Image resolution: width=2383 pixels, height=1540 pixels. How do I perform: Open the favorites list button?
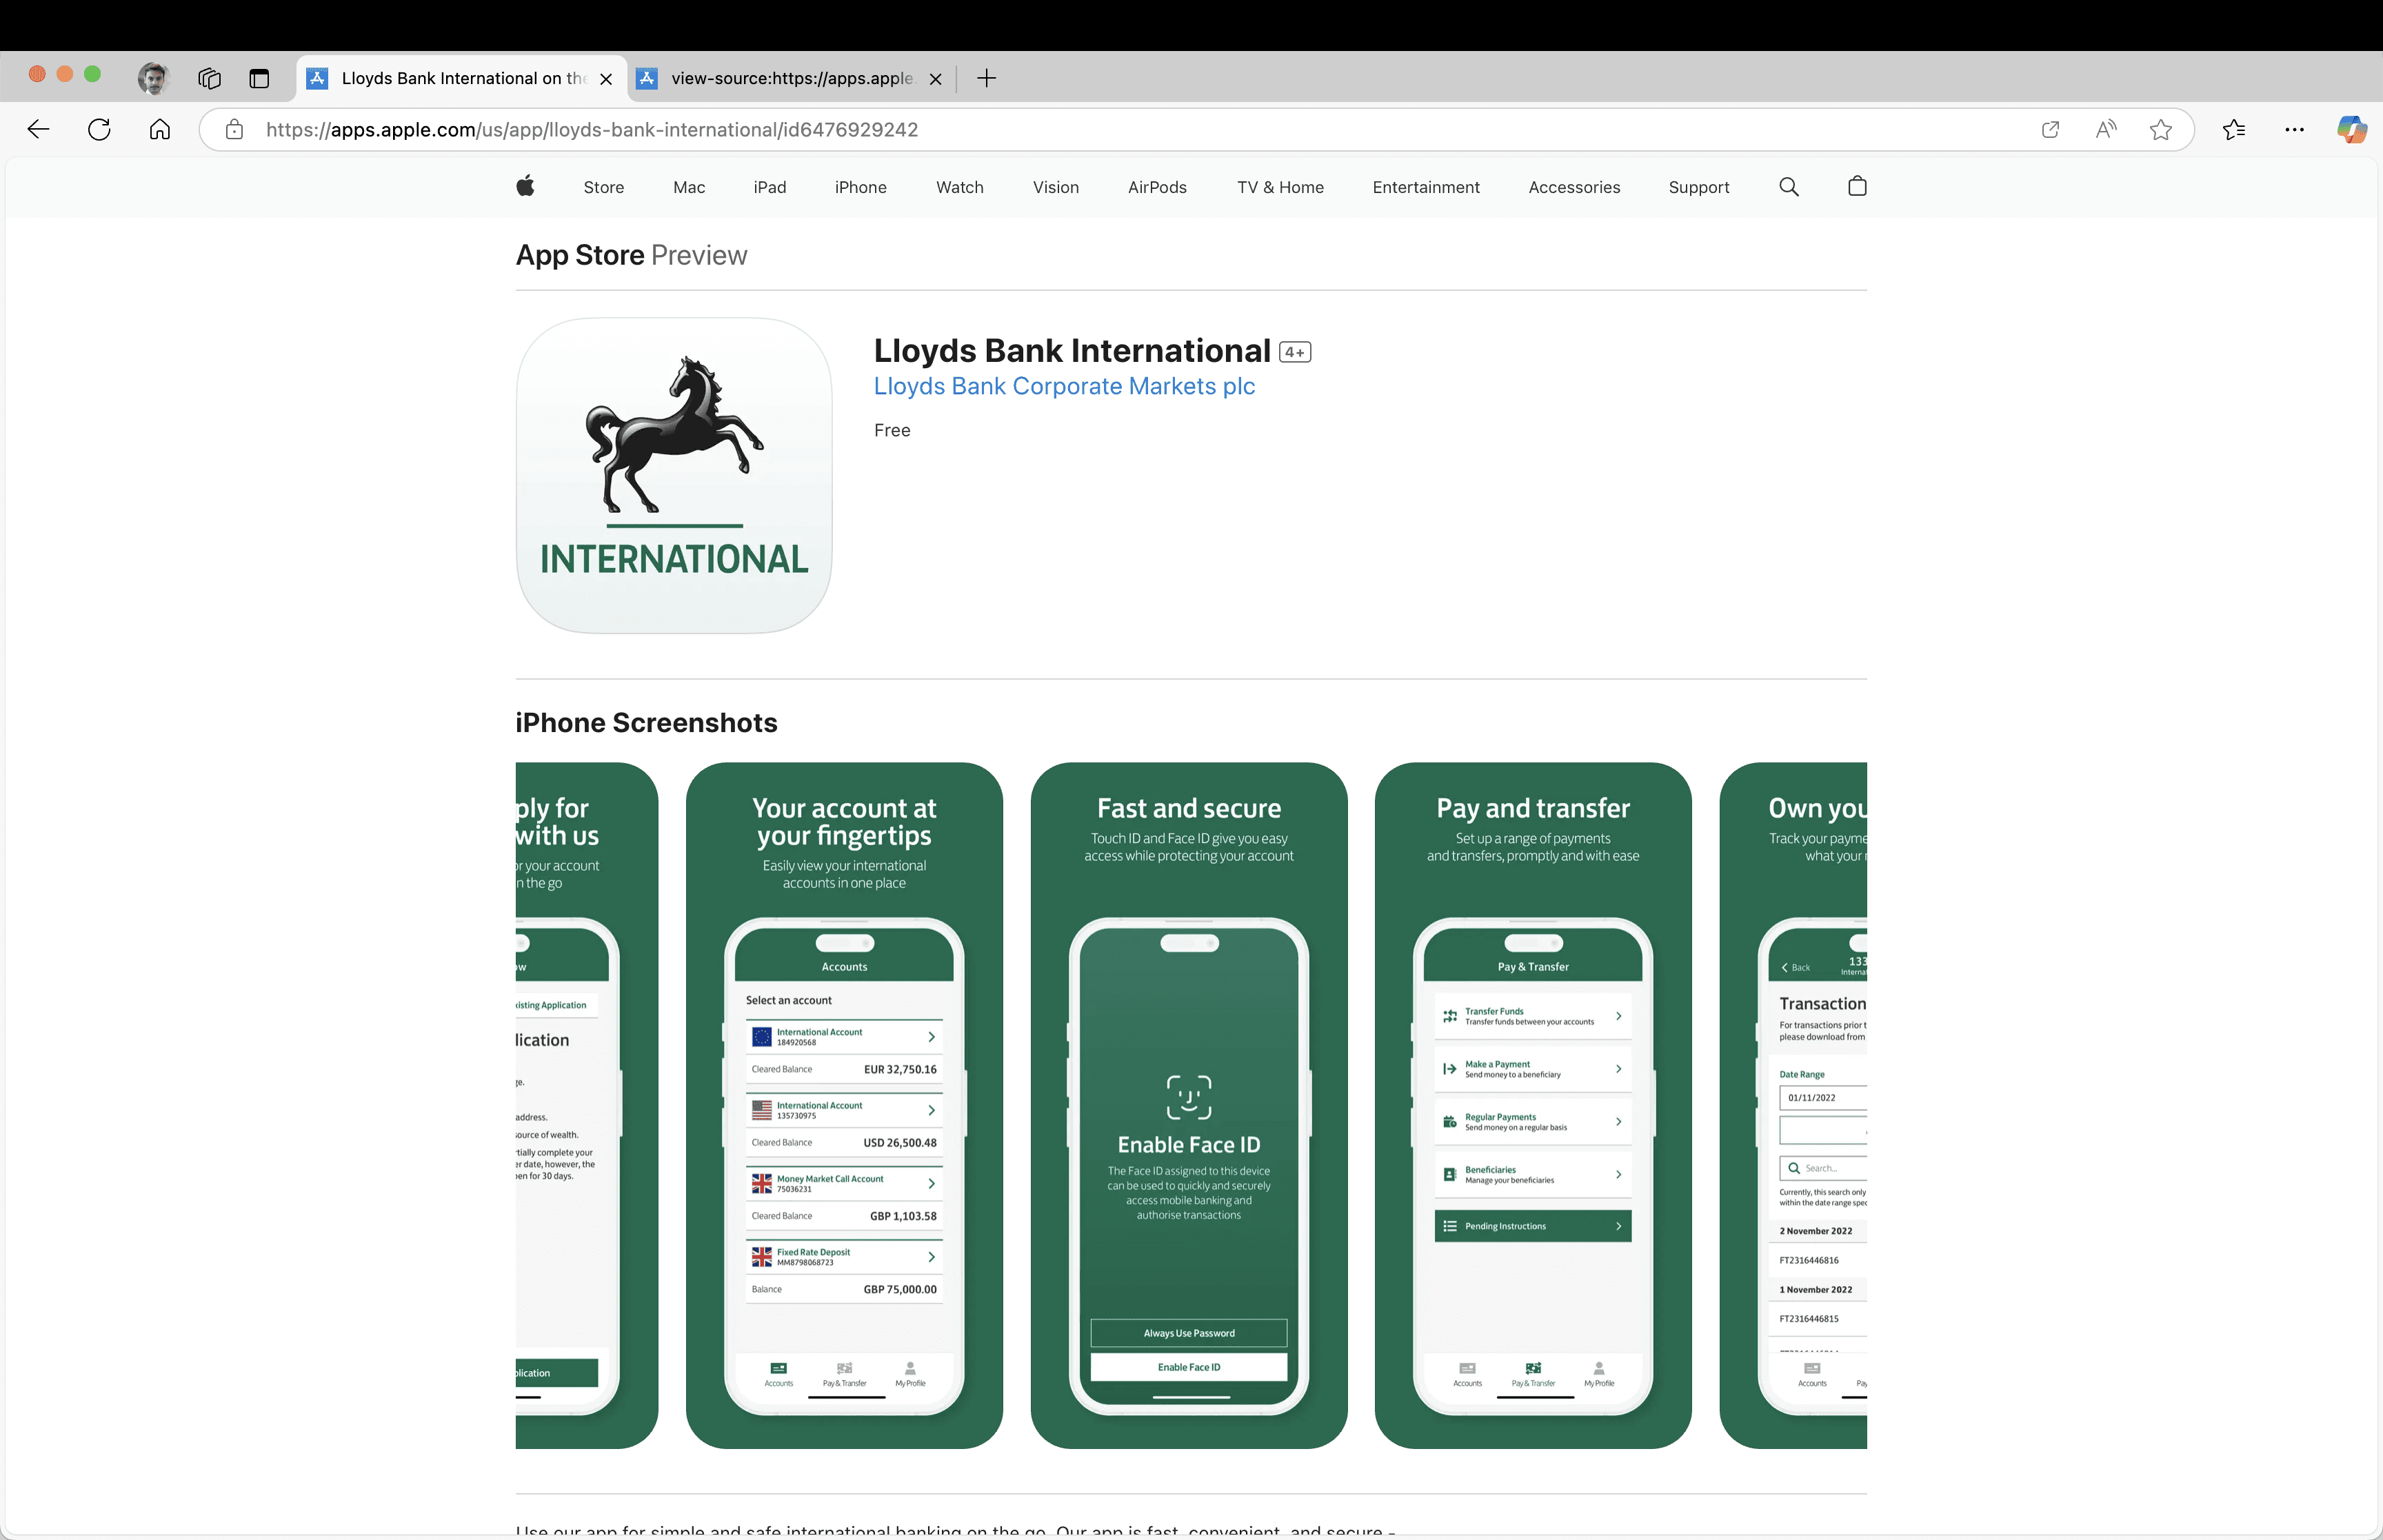coord(2233,129)
